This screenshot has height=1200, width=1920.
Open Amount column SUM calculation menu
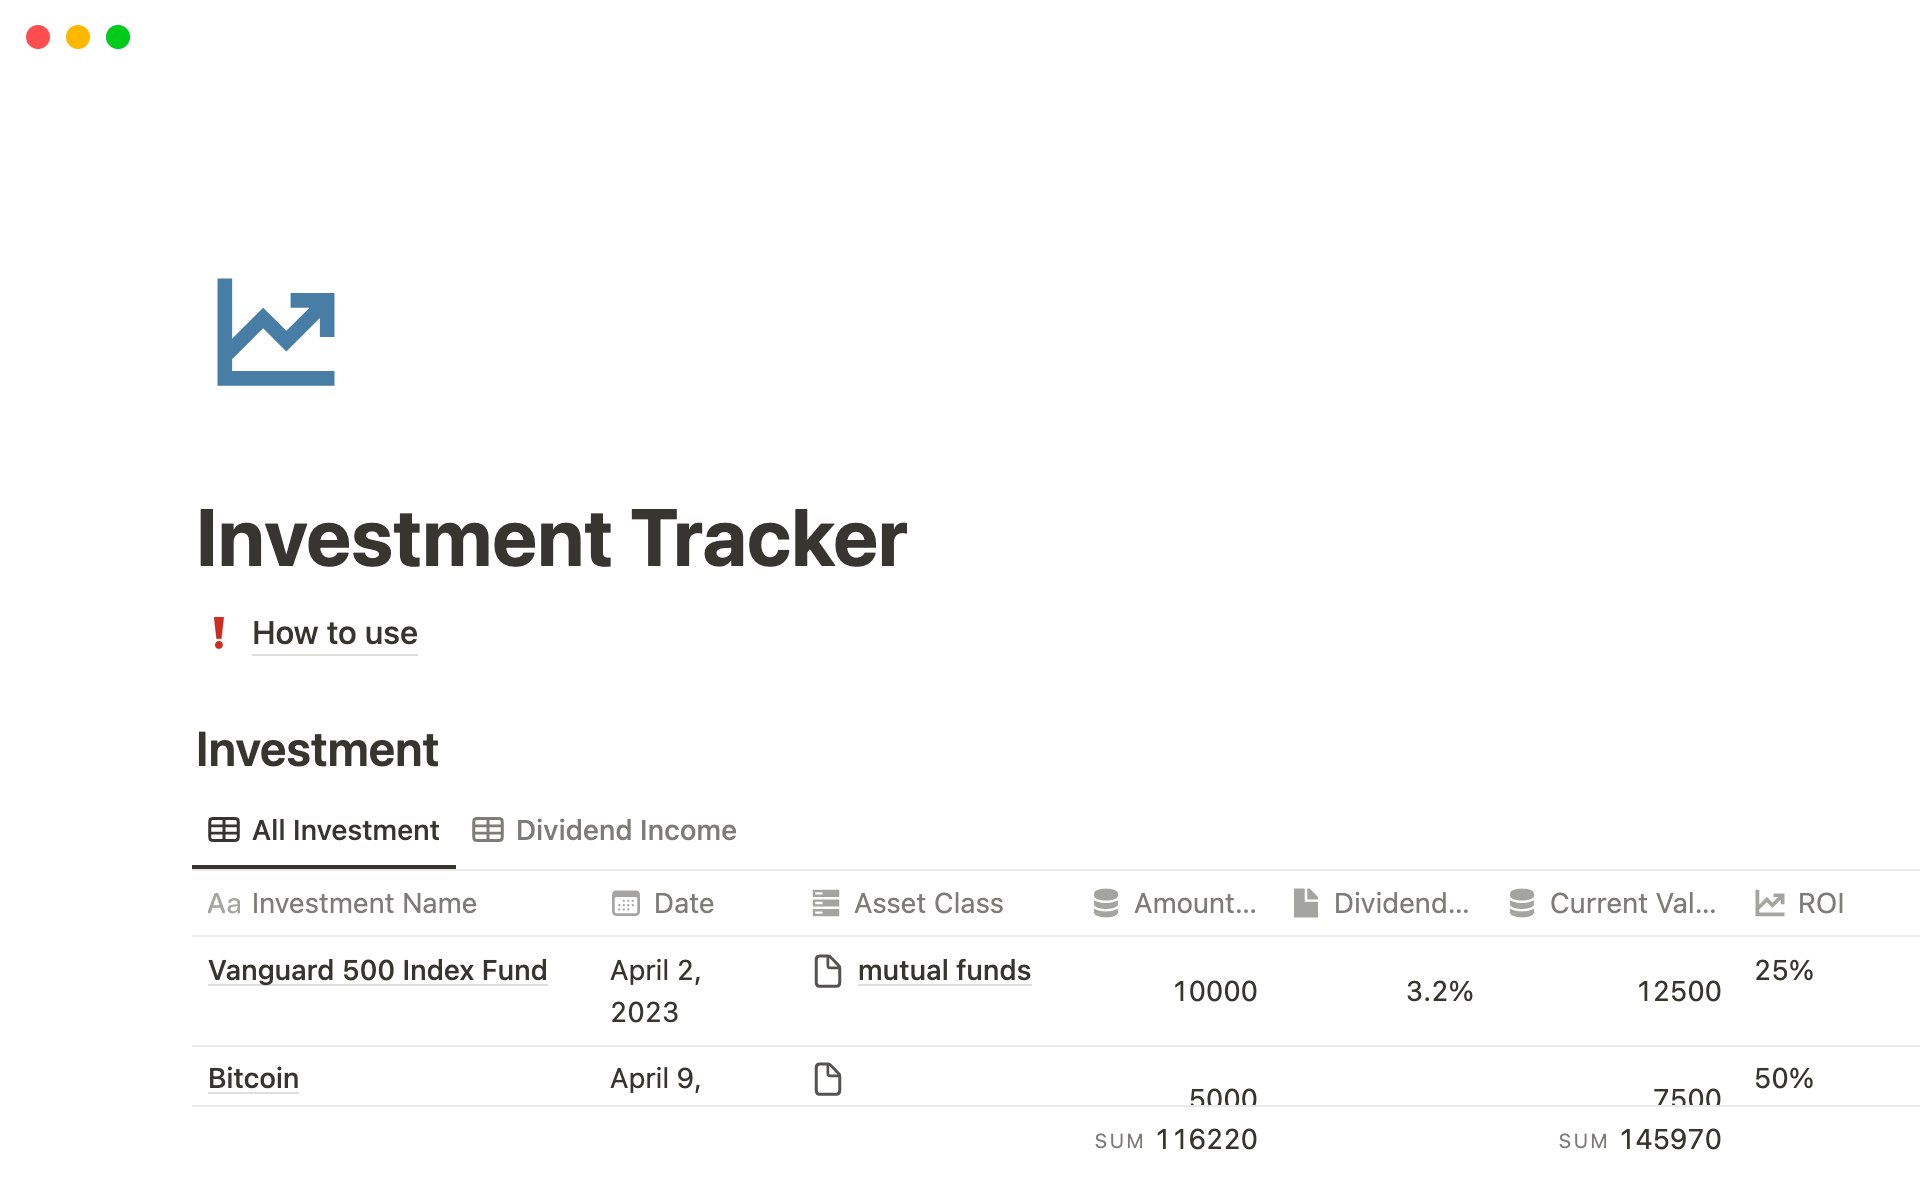(x=1176, y=1140)
